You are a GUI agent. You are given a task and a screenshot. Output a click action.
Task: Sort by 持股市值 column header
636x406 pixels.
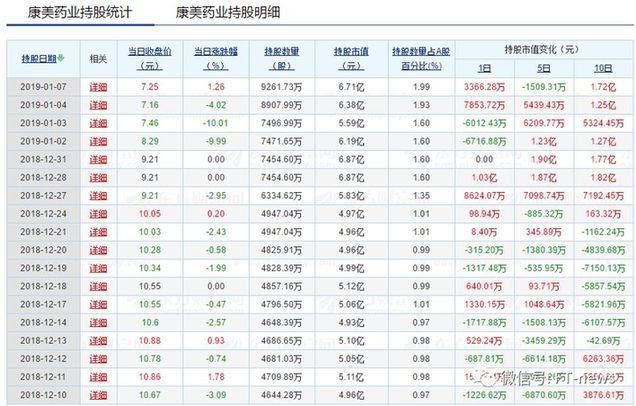pyautogui.click(x=351, y=58)
